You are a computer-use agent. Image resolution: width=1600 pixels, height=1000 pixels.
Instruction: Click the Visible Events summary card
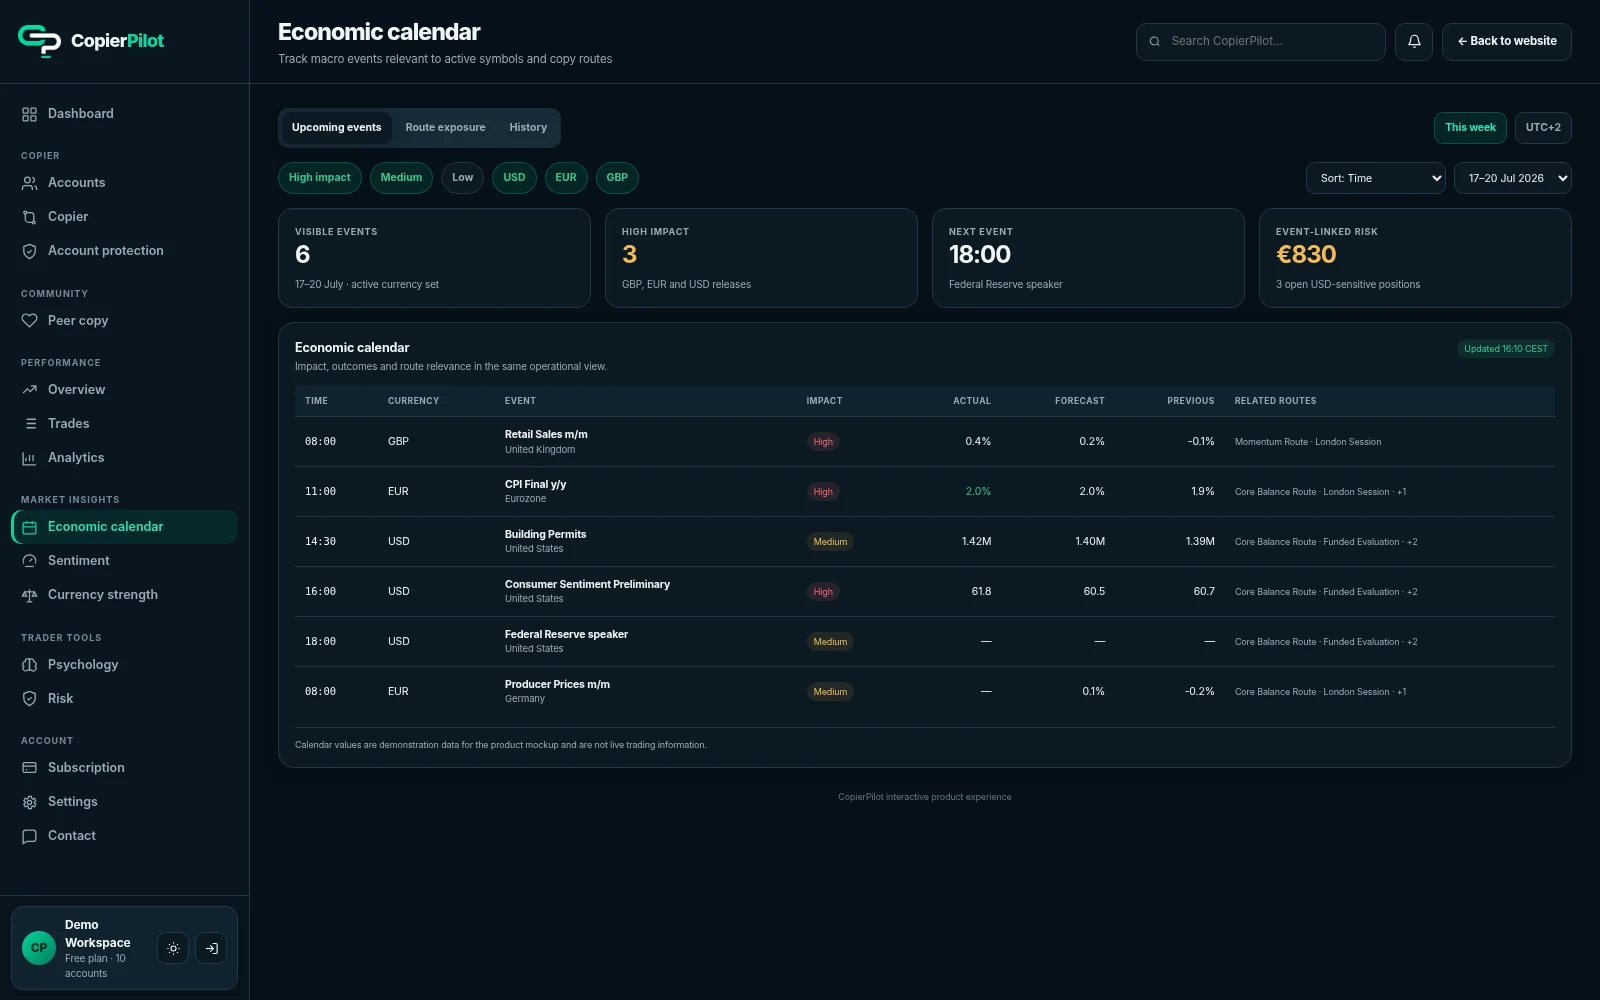(434, 258)
